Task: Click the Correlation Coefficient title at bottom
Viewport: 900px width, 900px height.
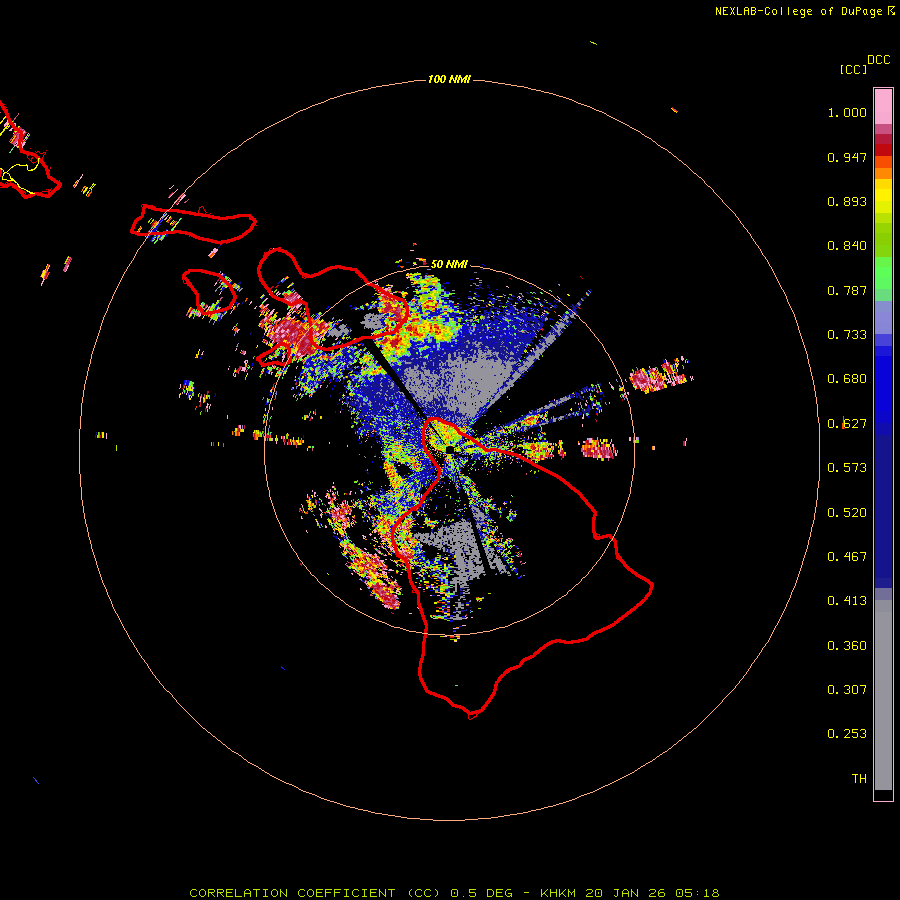Action: pyautogui.click(x=454, y=893)
